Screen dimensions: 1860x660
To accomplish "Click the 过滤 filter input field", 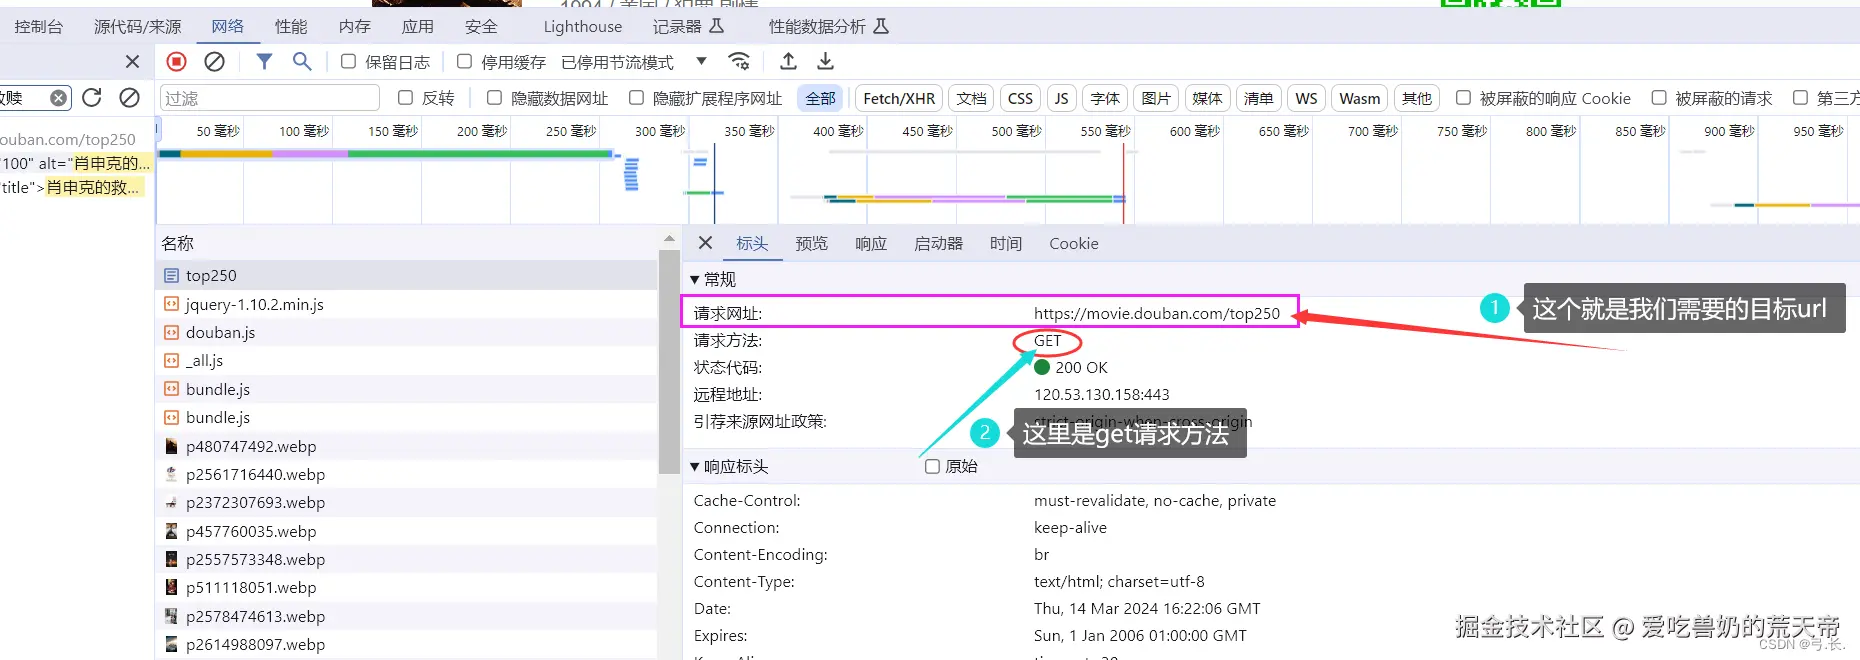I will (x=270, y=98).
